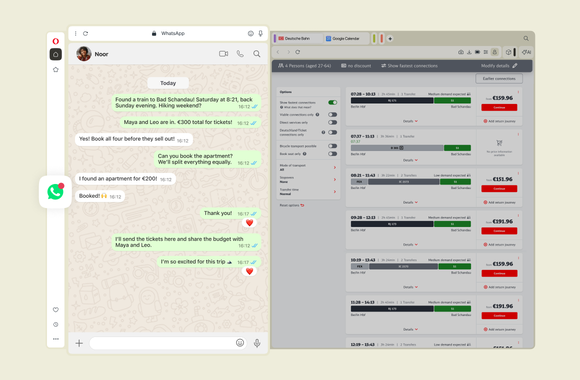Enable the Direct services only toggle
This screenshot has height=380, width=580.
(x=333, y=122)
